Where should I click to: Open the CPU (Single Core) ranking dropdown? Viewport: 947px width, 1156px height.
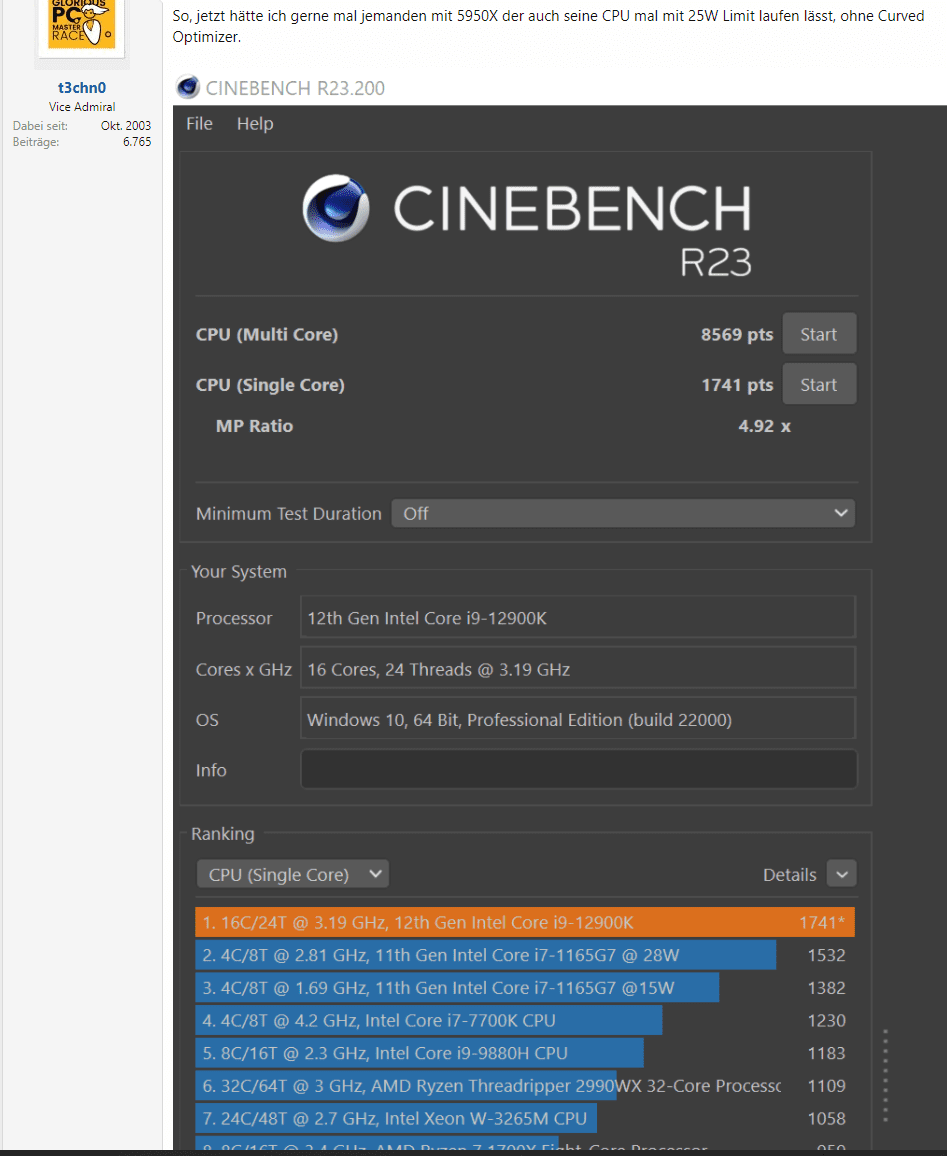click(x=293, y=874)
